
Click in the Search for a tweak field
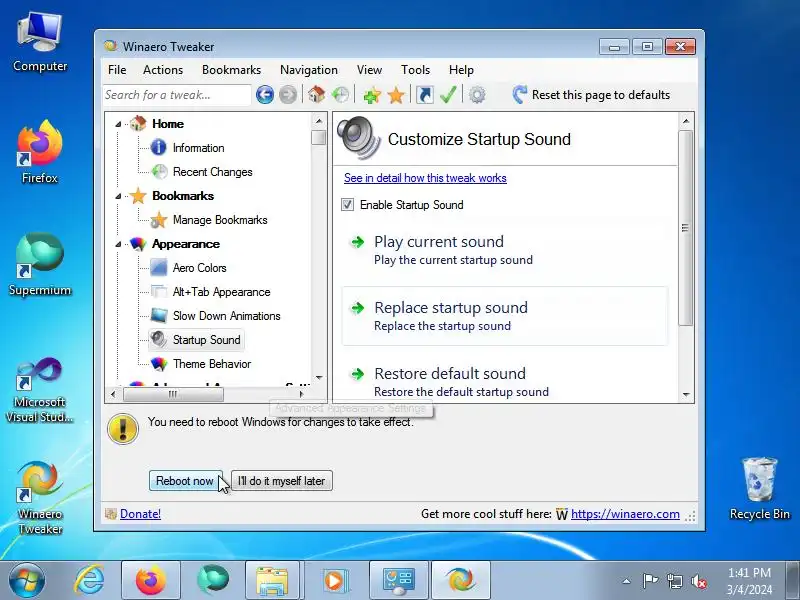(x=177, y=95)
